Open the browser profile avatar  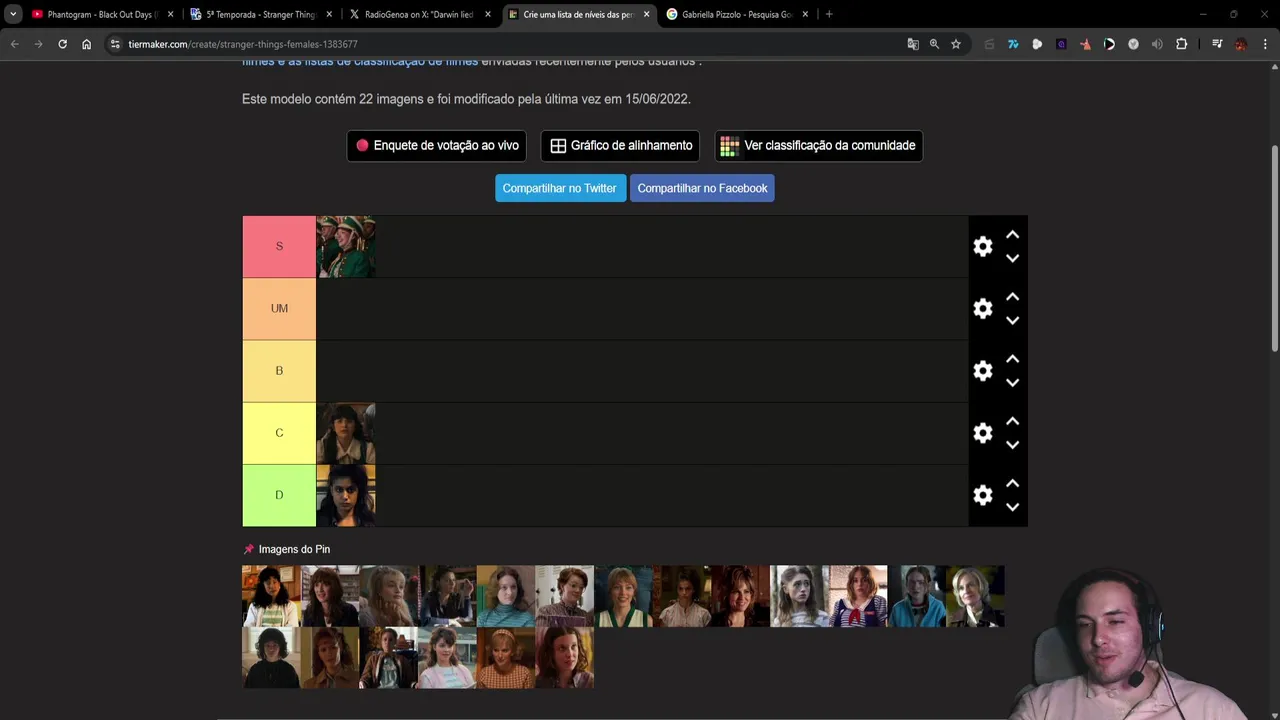click(x=1241, y=44)
